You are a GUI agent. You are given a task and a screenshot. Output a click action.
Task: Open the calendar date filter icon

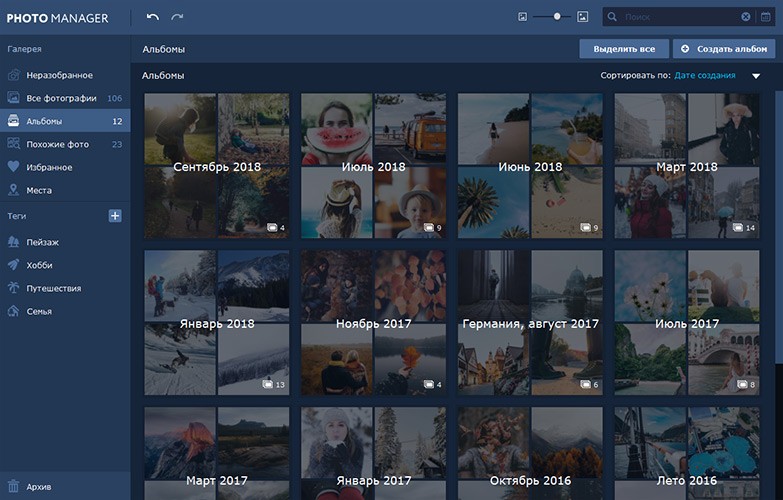click(766, 17)
